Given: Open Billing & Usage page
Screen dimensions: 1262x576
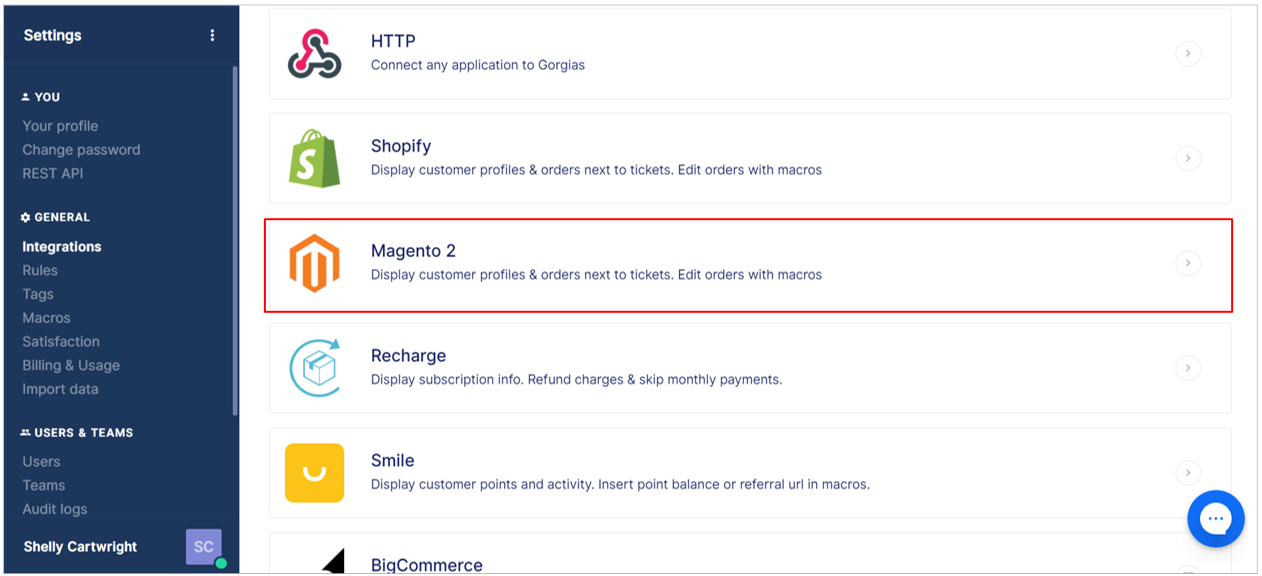Looking at the screenshot, I should coord(71,365).
